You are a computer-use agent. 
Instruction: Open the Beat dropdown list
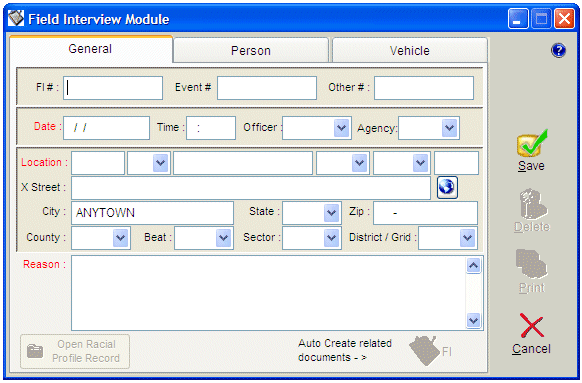click(x=223, y=238)
